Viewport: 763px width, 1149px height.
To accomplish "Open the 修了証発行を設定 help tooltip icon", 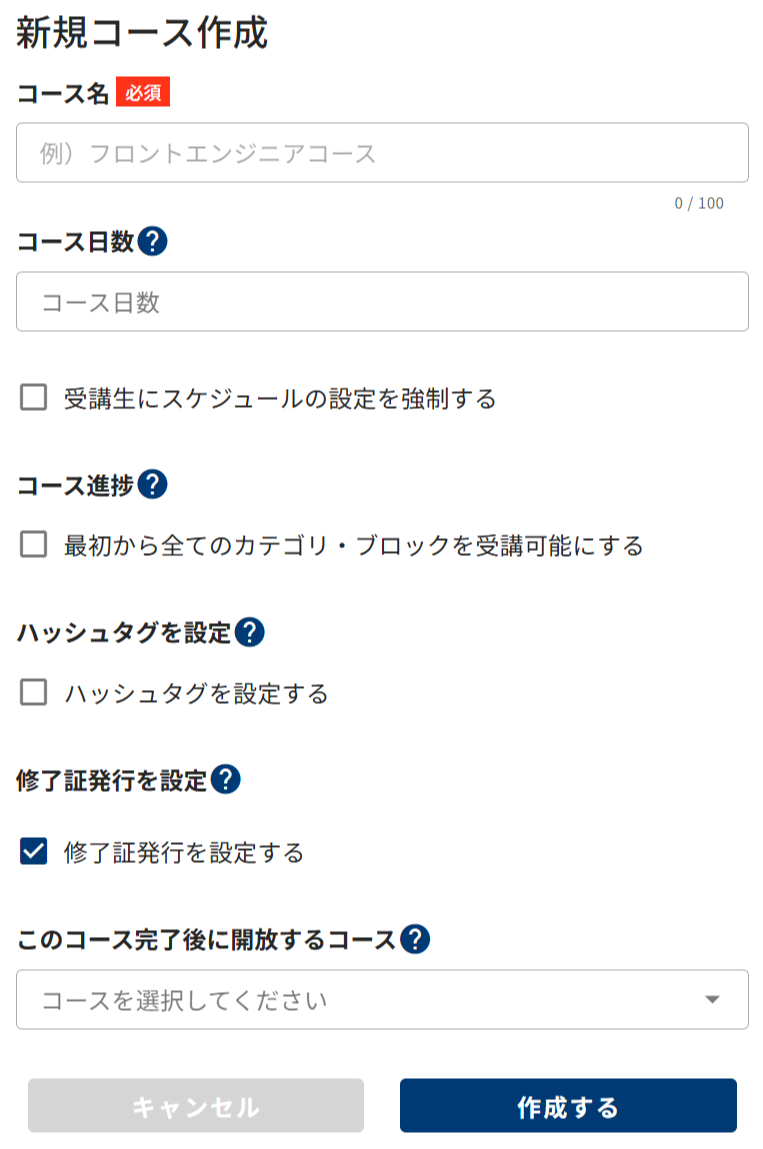I will [225, 780].
